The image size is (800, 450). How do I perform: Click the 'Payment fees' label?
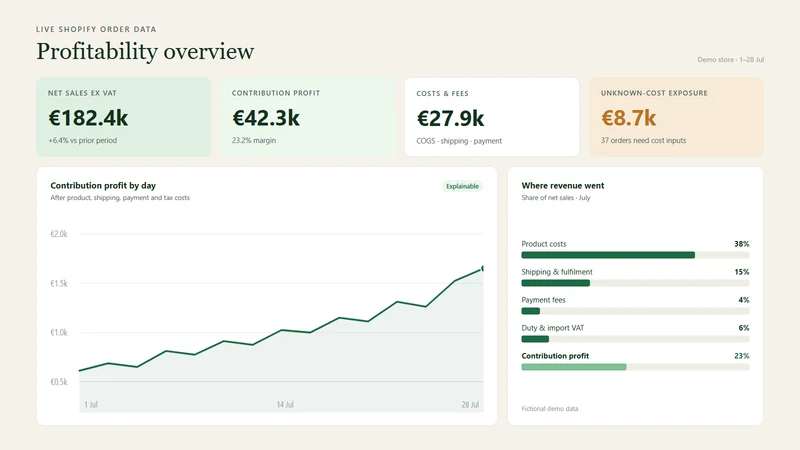(x=543, y=300)
